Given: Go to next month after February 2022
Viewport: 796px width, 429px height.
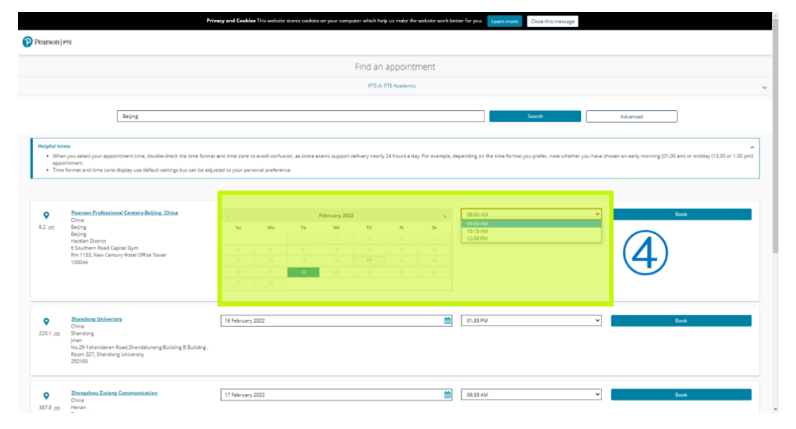Looking at the screenshot, I should tap(445, 216).
